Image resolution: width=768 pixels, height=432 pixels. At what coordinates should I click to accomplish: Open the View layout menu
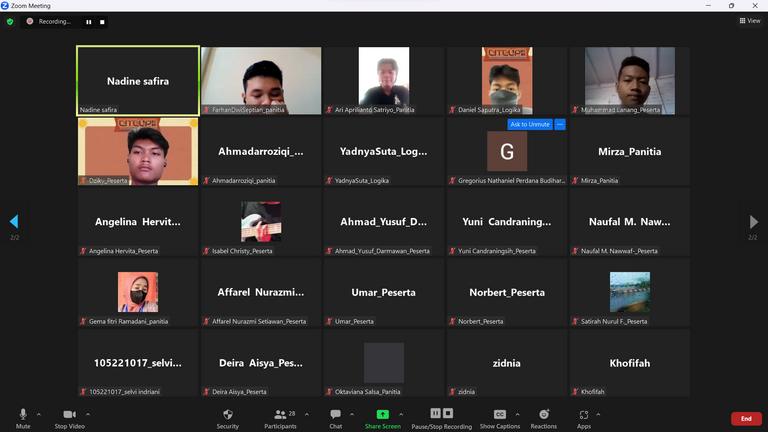pos(749,20)
